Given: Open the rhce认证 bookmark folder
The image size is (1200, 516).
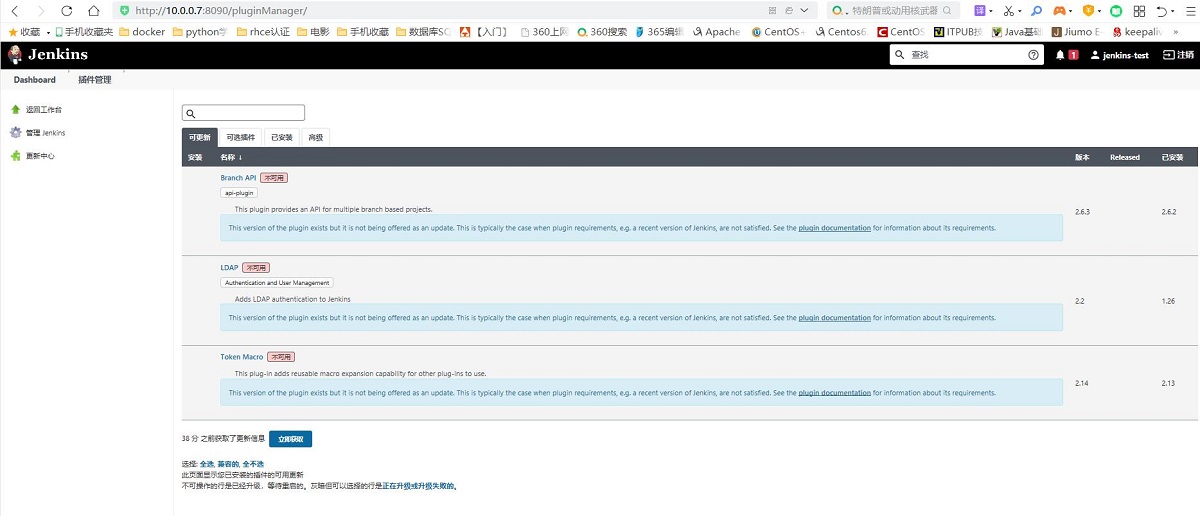Looking at the screenshot, I should 265,32.
